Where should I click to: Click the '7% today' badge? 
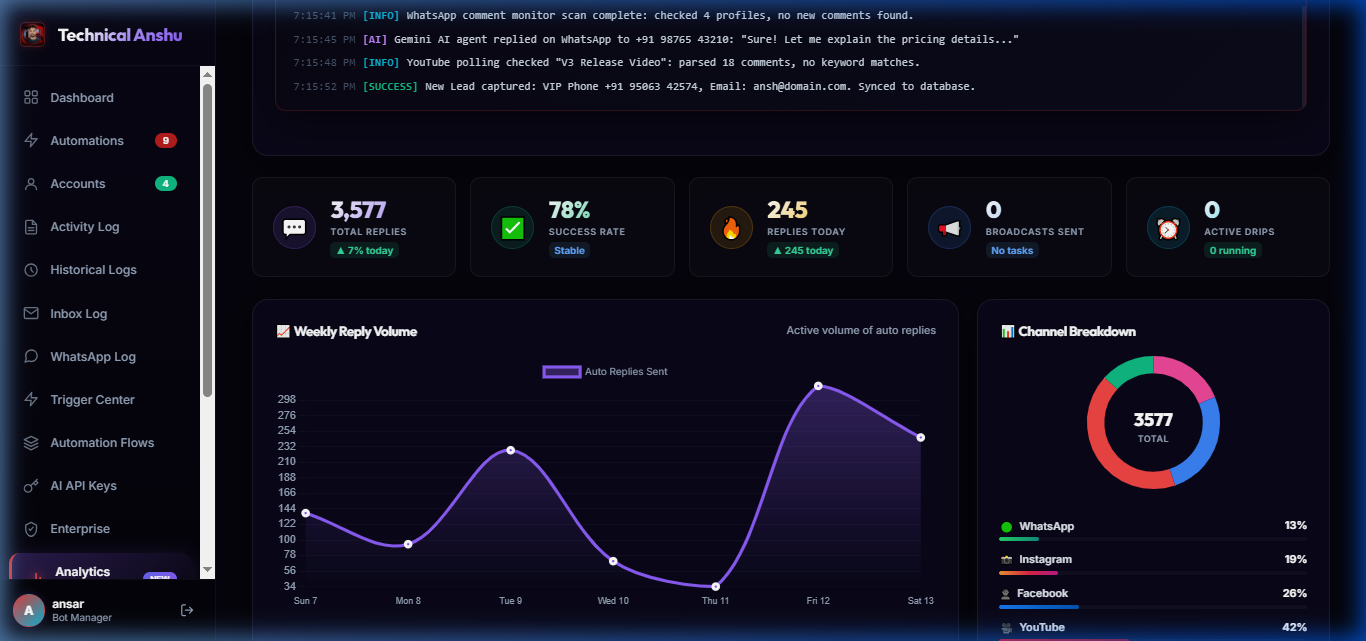pos(365,251)
